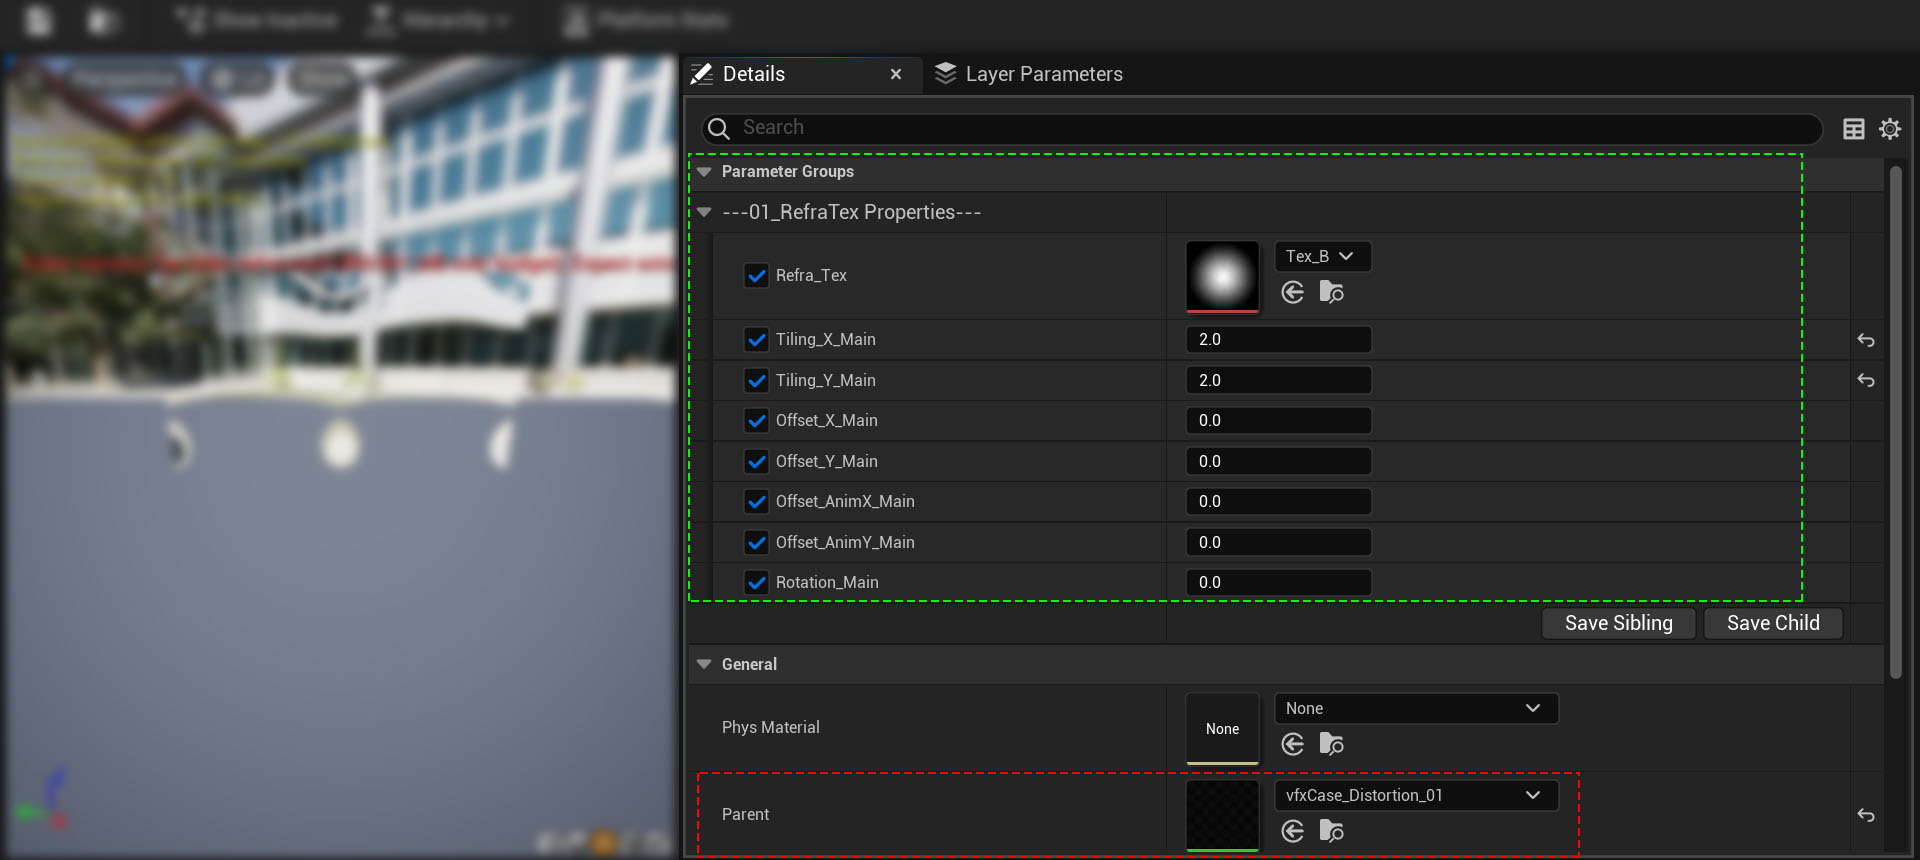Viewport: 1920px width, 860px height.
Task: Click the Rotation_Main value field
Action: click(x=1278, y=582)
